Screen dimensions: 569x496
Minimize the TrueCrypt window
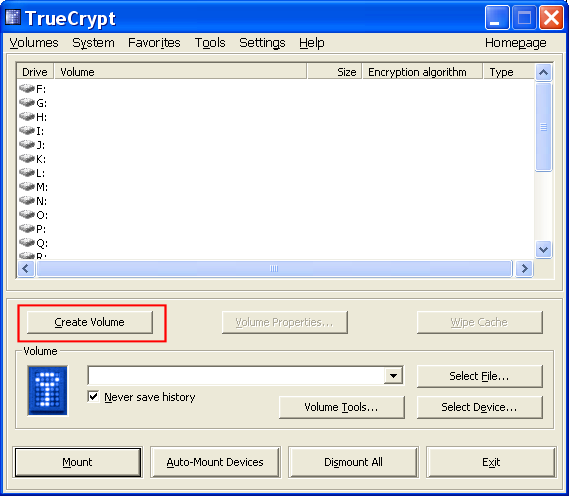coord(497,17)
